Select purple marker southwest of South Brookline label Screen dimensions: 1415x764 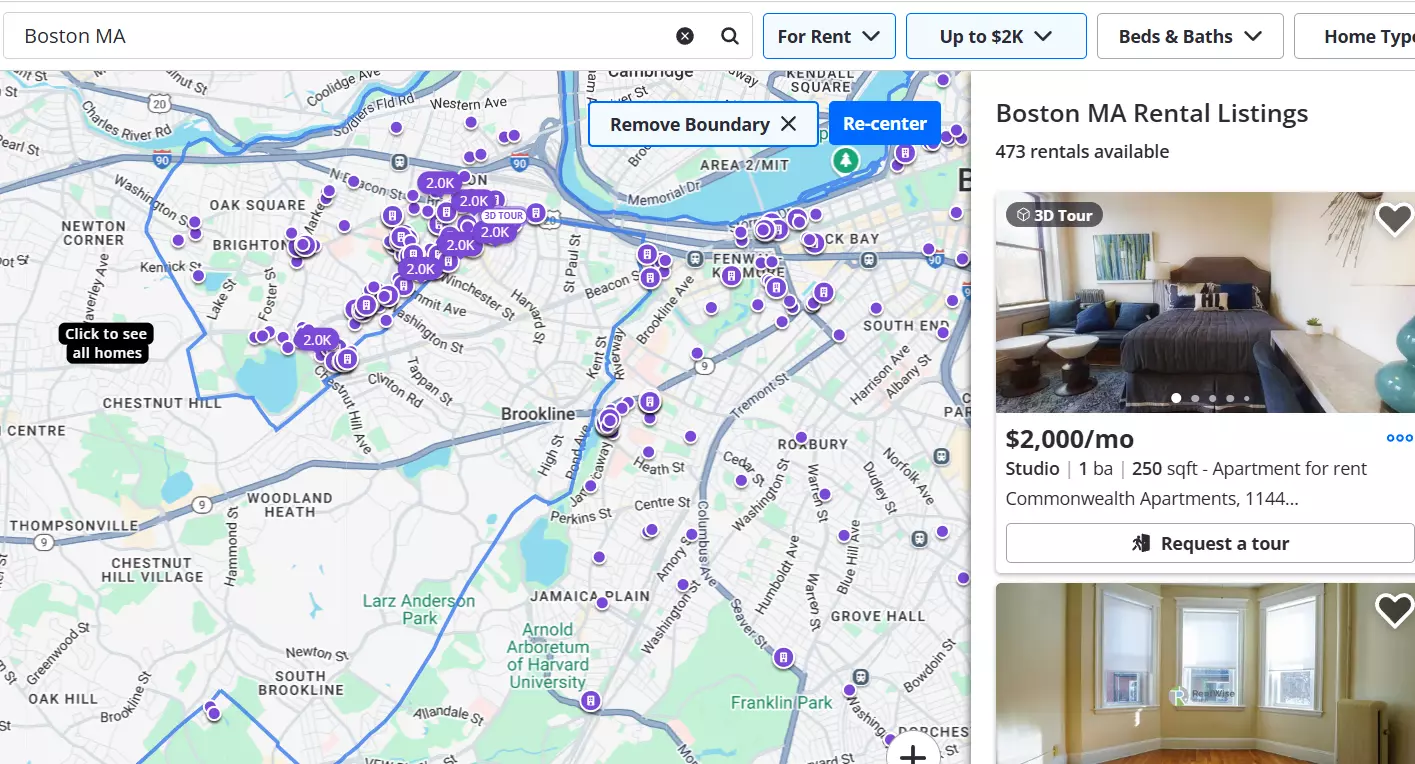213,713
